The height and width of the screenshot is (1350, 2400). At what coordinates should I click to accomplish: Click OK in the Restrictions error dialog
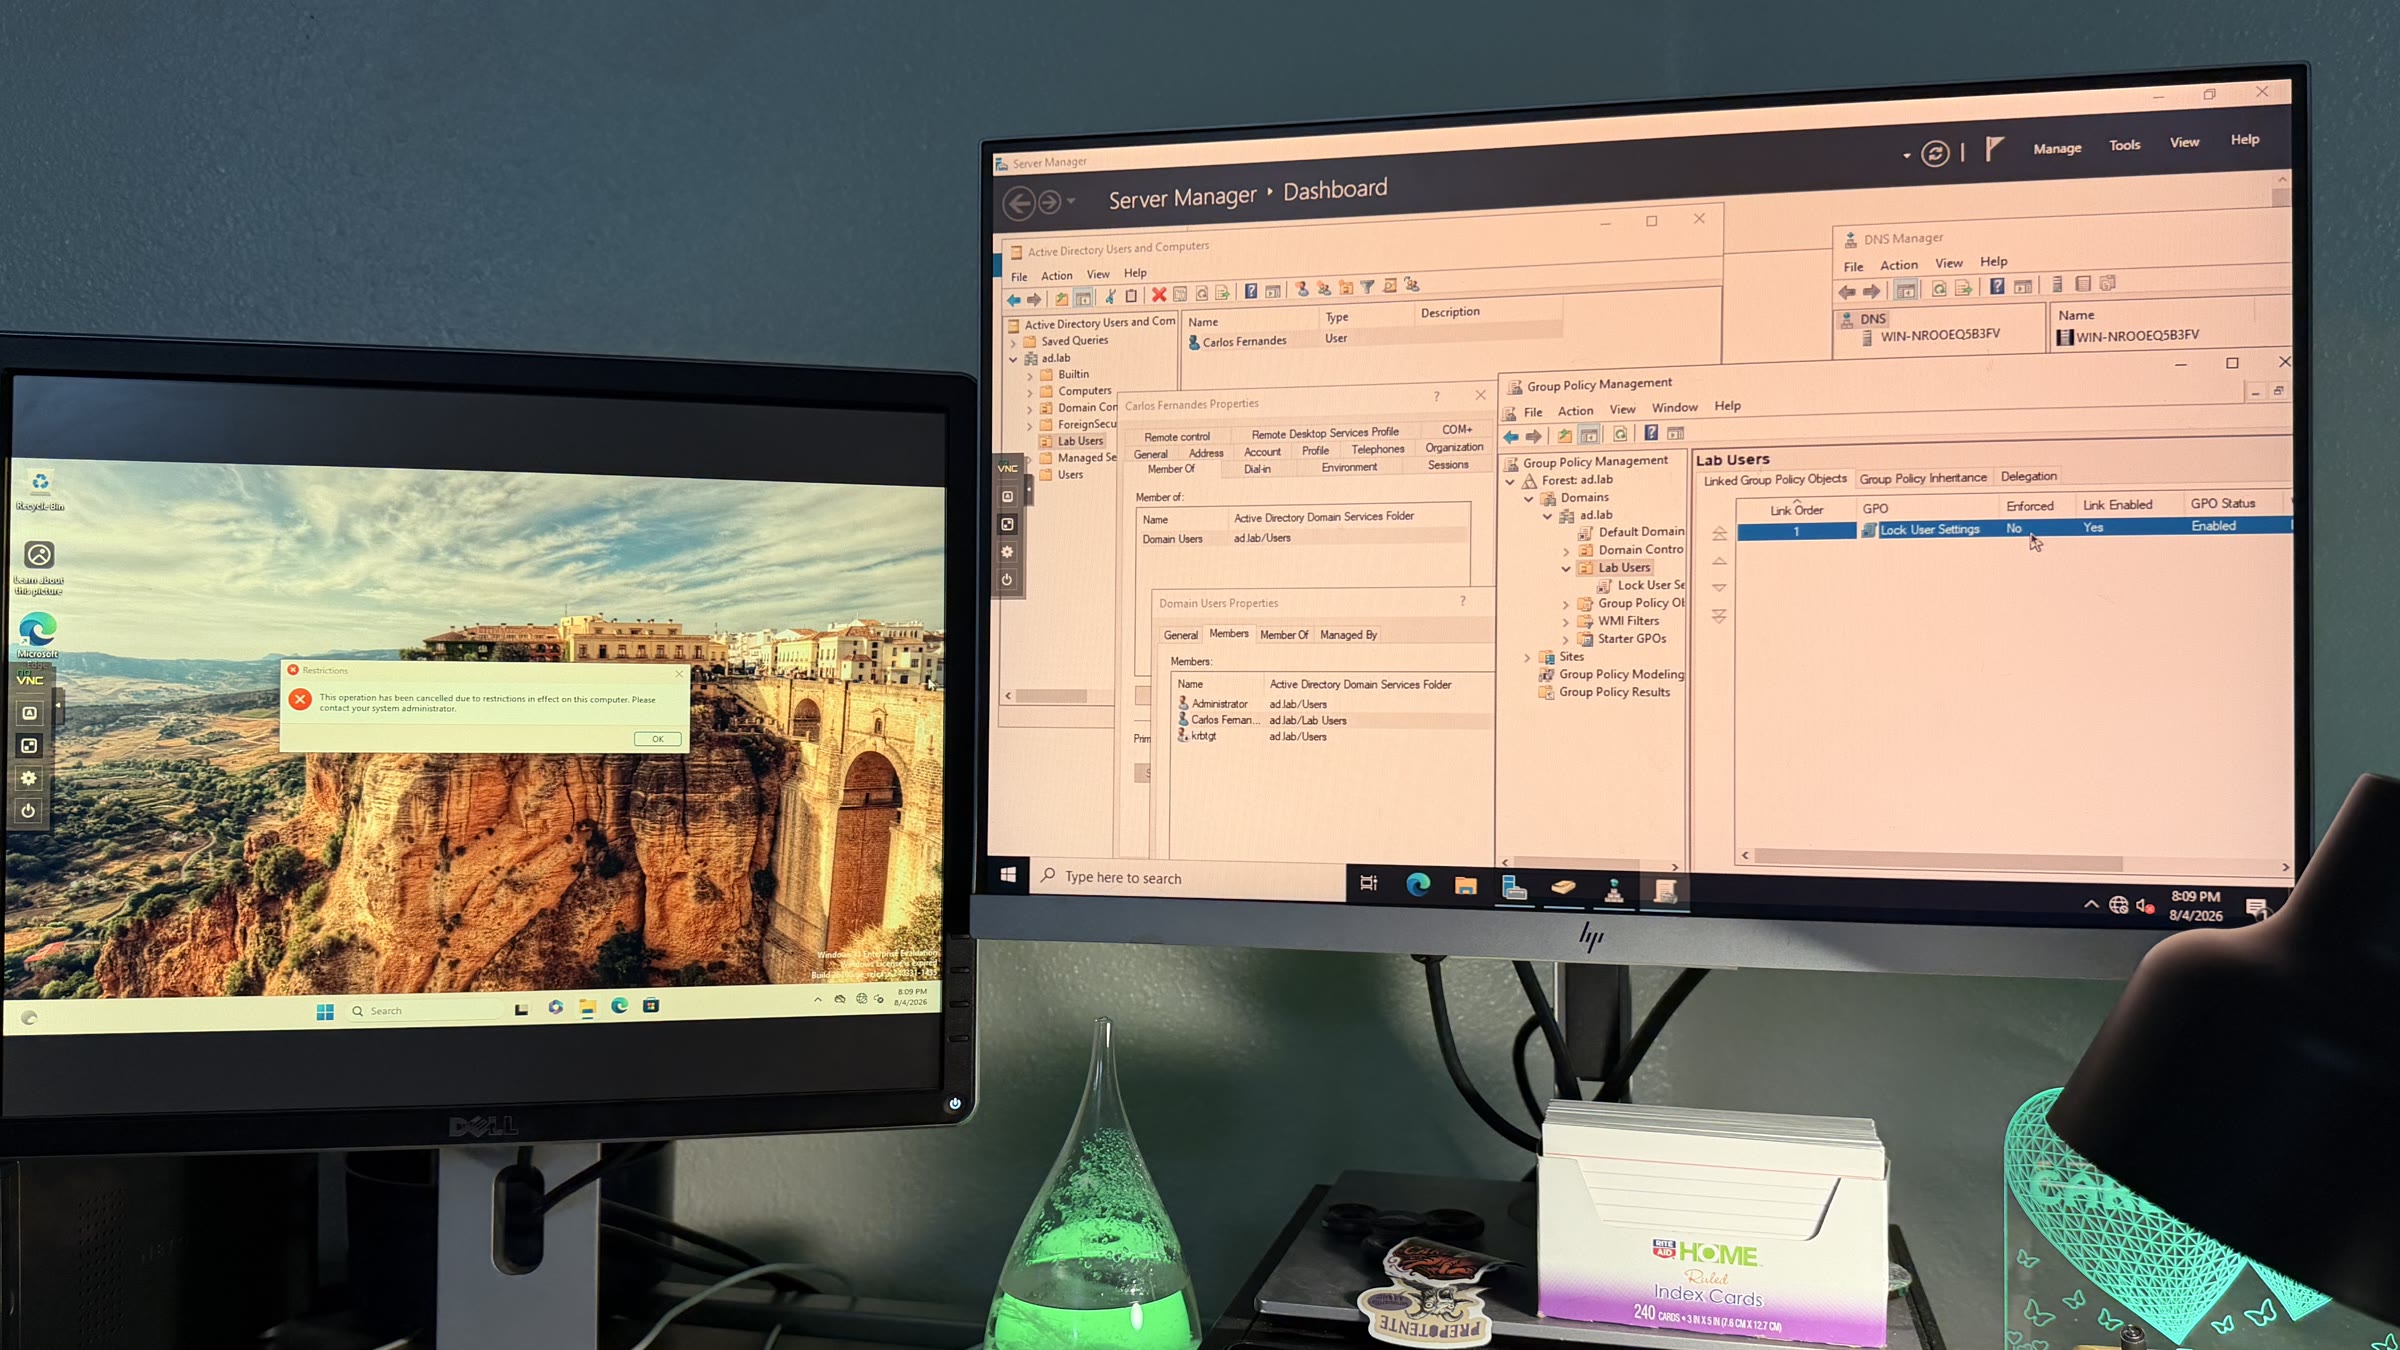point(658,739)
